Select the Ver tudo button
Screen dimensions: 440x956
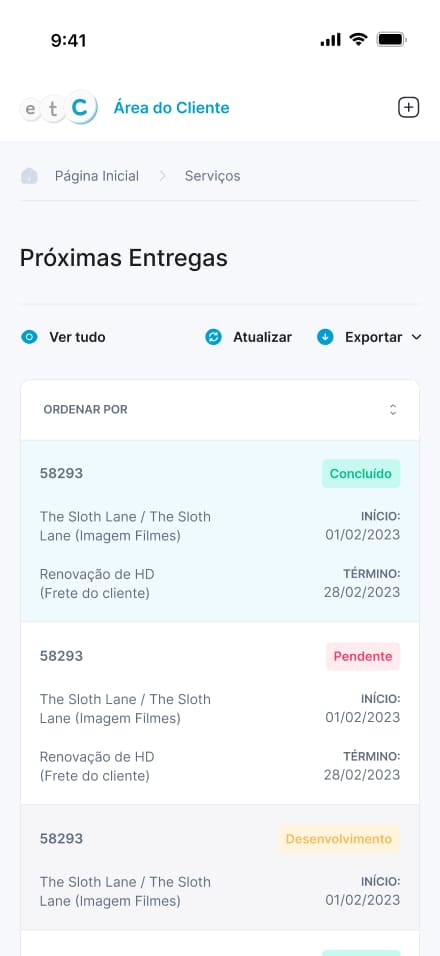(x=63, y=337)
